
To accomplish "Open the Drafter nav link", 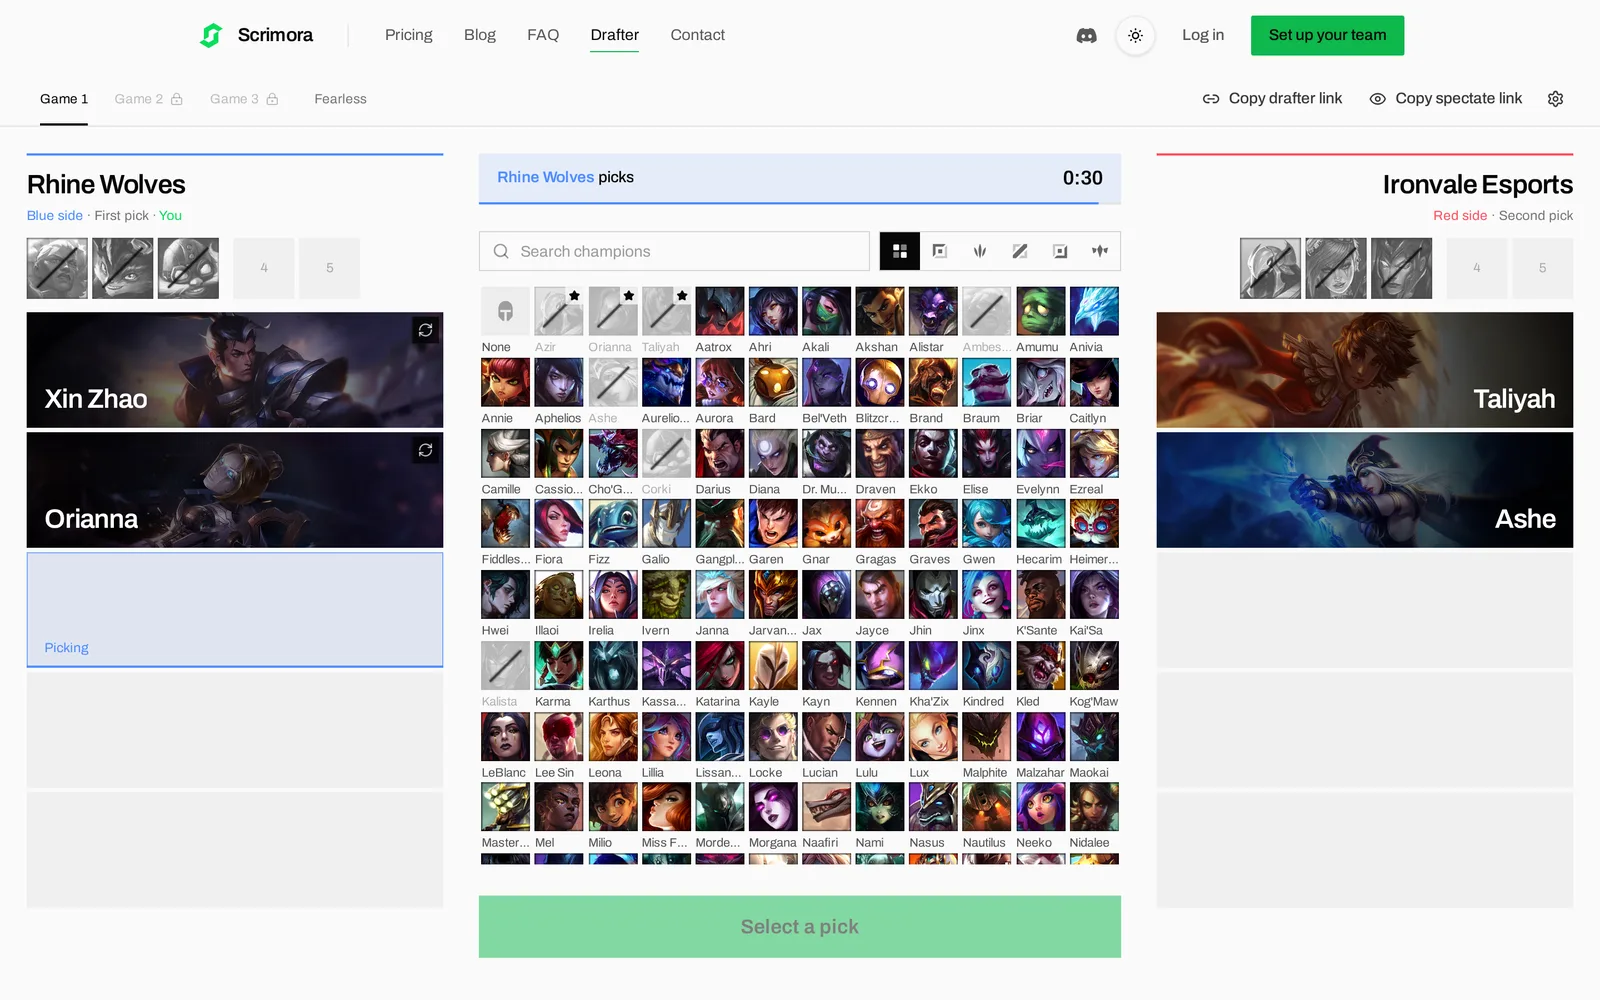I will (614, 35).
